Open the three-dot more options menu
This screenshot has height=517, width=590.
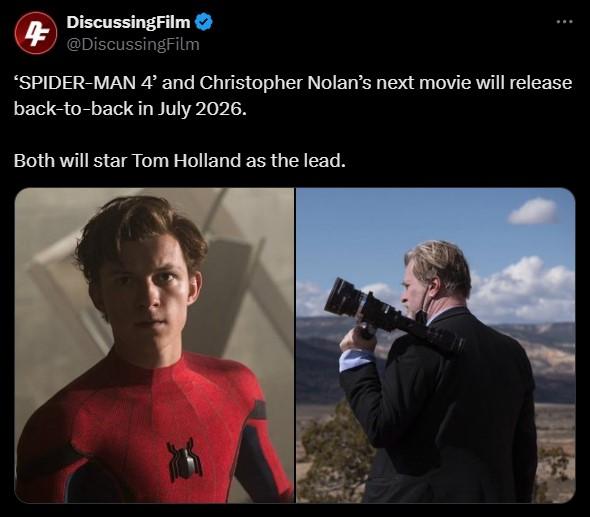click(x=564, y=22)
